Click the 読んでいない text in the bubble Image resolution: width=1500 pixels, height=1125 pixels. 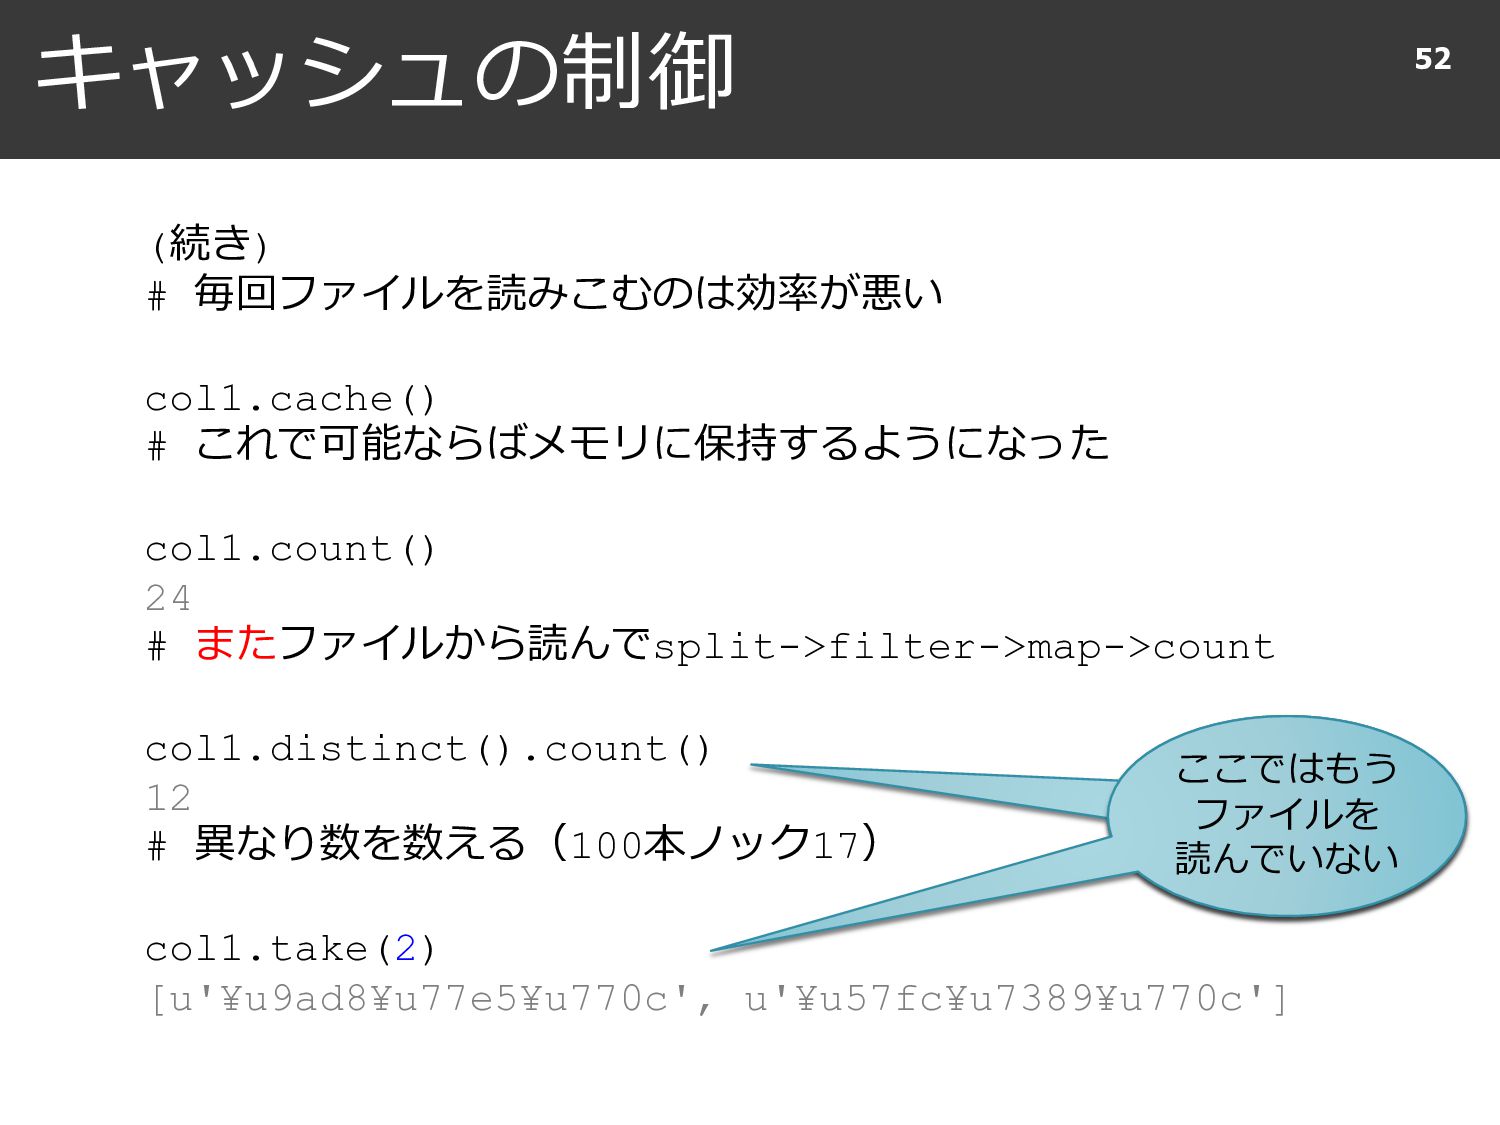1287,858
